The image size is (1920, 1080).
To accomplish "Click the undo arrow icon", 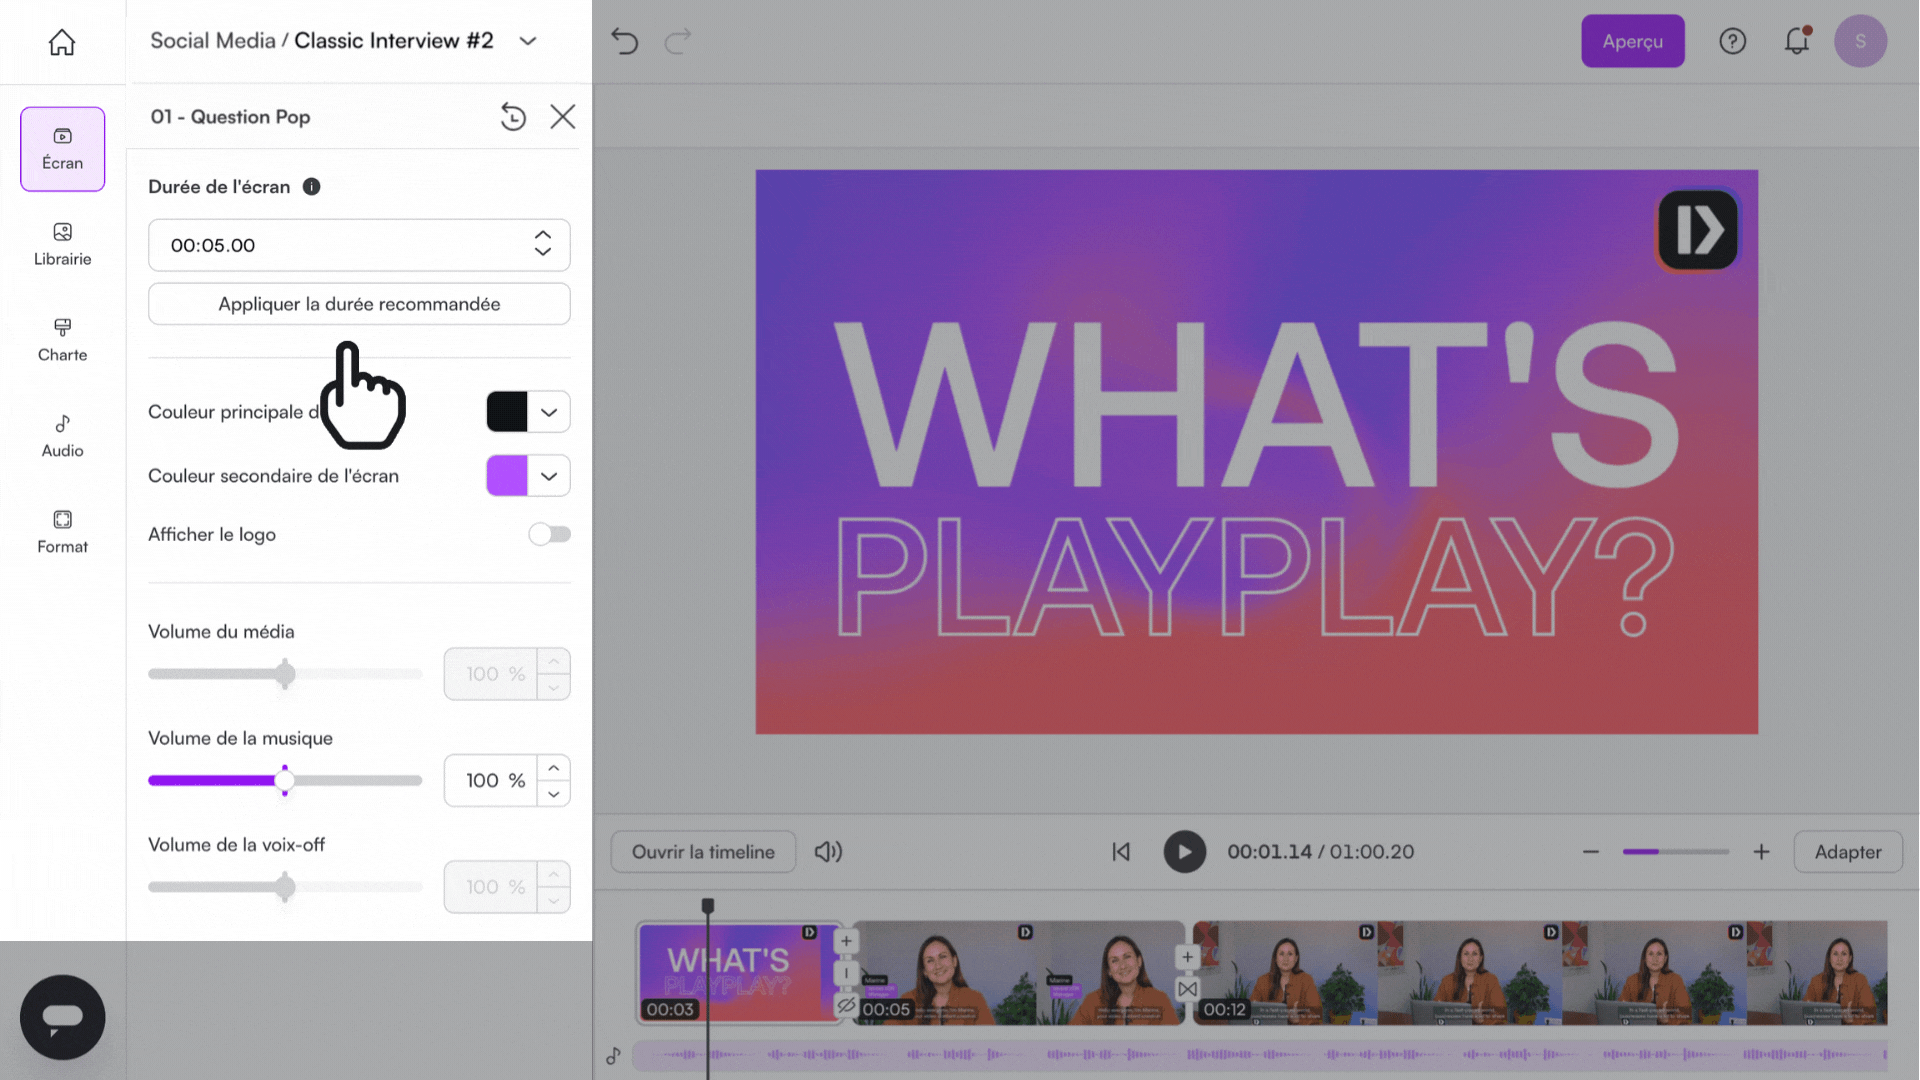I will point(624,41).
